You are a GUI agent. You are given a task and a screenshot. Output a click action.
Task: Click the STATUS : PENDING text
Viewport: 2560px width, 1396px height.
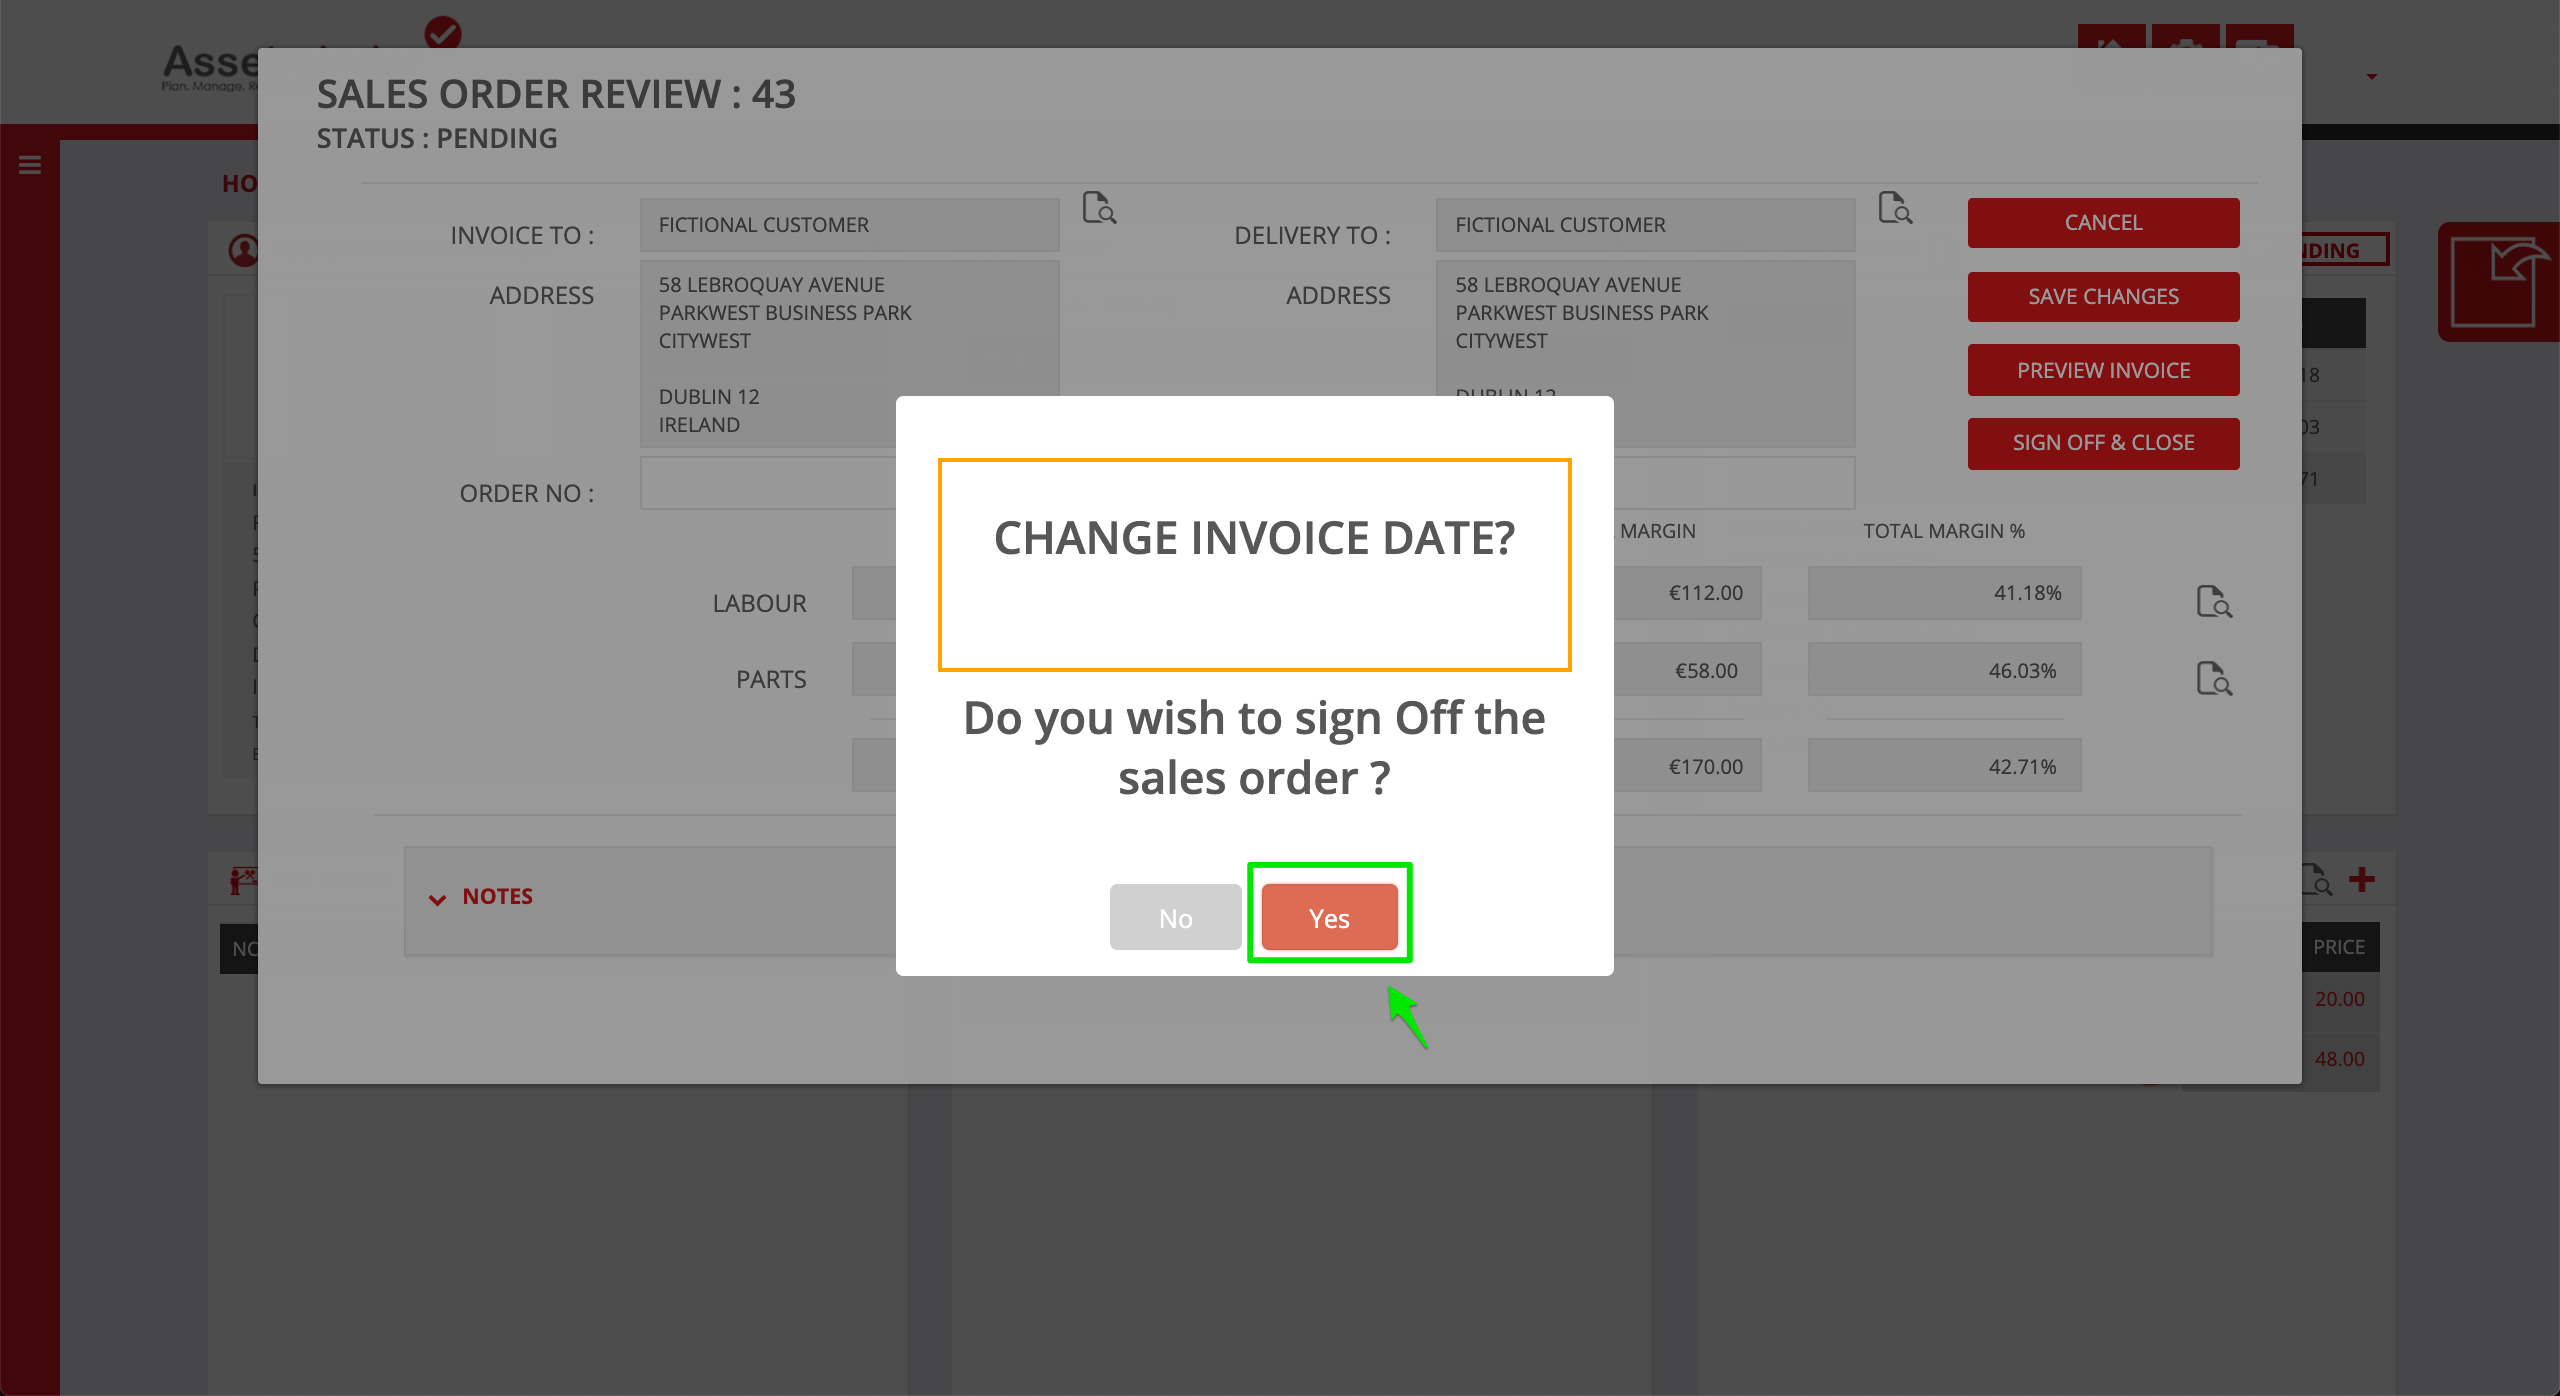coord(437,138)
